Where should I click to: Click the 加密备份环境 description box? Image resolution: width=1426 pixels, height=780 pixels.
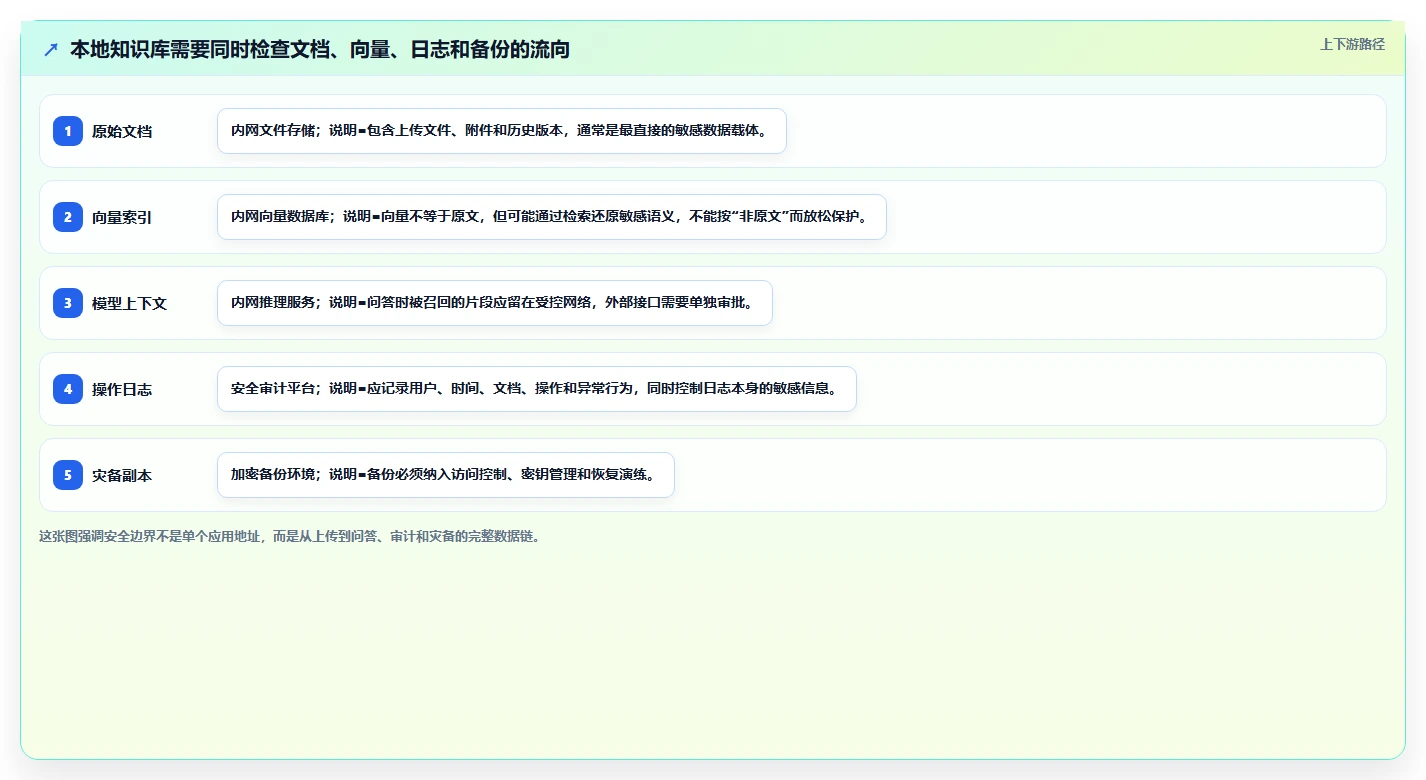446,475
